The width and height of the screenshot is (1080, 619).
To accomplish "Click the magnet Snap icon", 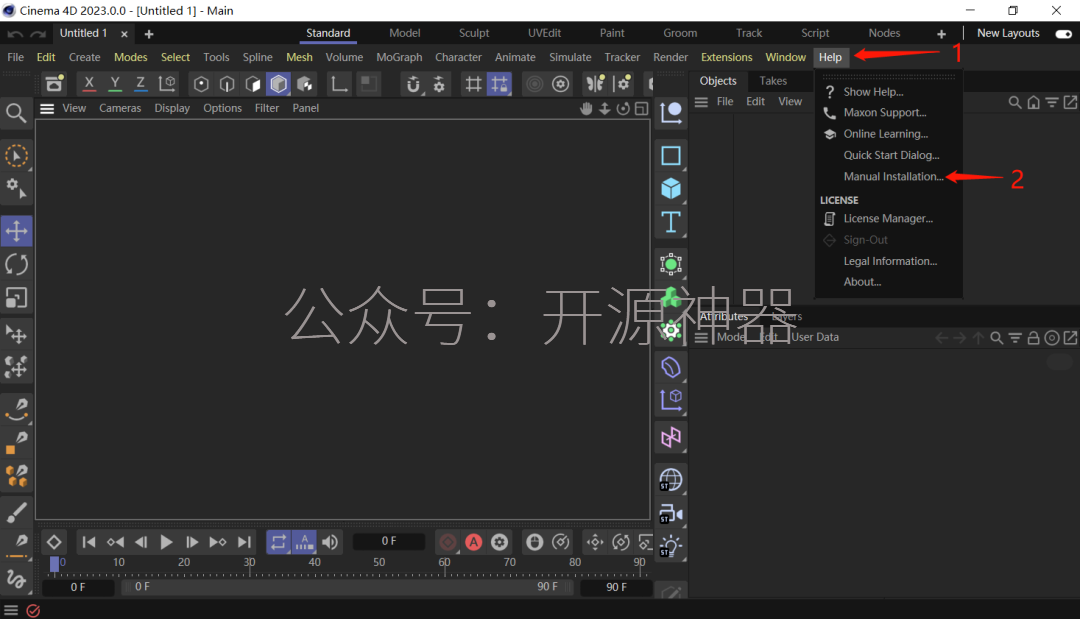I will coord(413,84).
